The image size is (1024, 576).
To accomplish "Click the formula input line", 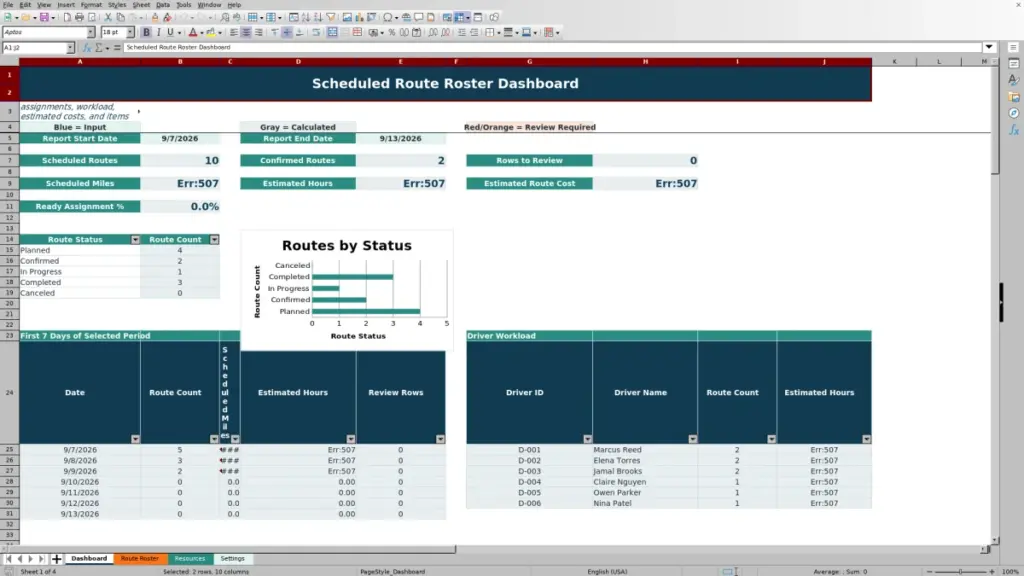I will coord(552,47).
